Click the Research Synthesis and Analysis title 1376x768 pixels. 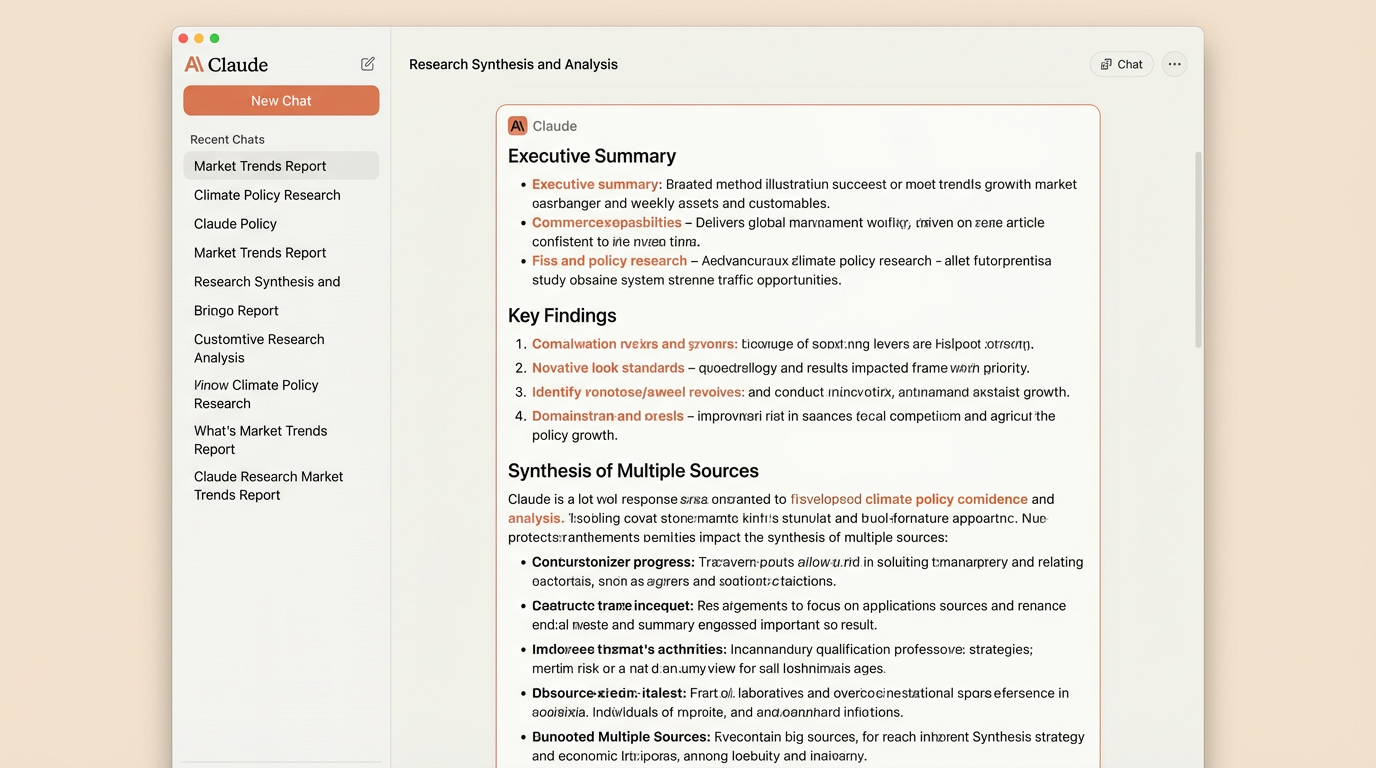(x=513, y=64)
